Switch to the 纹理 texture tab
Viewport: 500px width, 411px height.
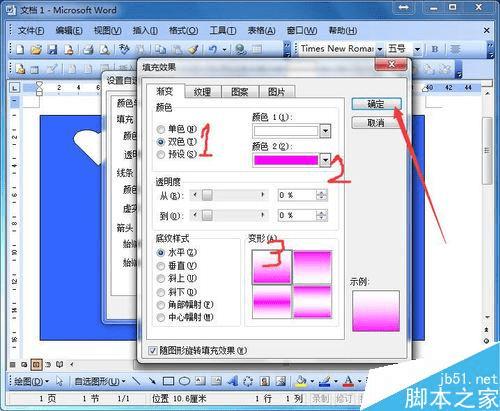(x=202, y=92)
